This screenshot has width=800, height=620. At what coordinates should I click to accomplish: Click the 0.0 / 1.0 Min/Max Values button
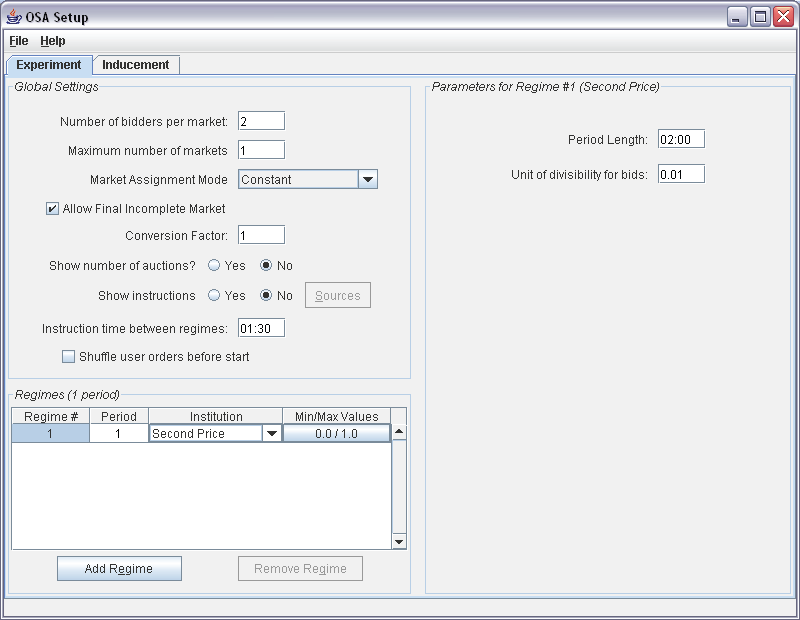click(x=336, y=434)
